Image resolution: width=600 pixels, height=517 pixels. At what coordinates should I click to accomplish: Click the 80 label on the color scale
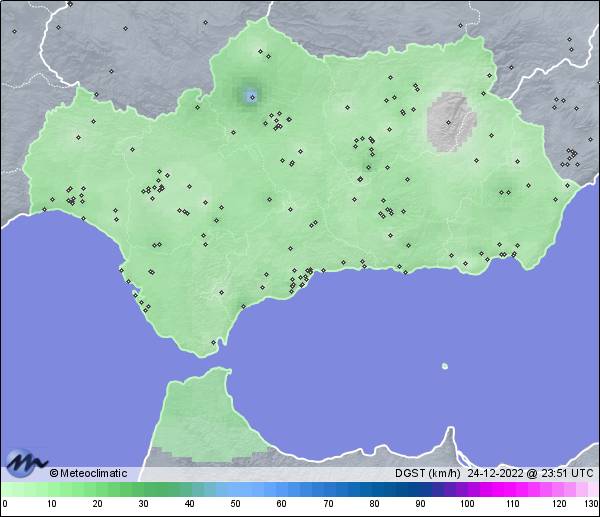pyautogui.click(x=374, y=503)
